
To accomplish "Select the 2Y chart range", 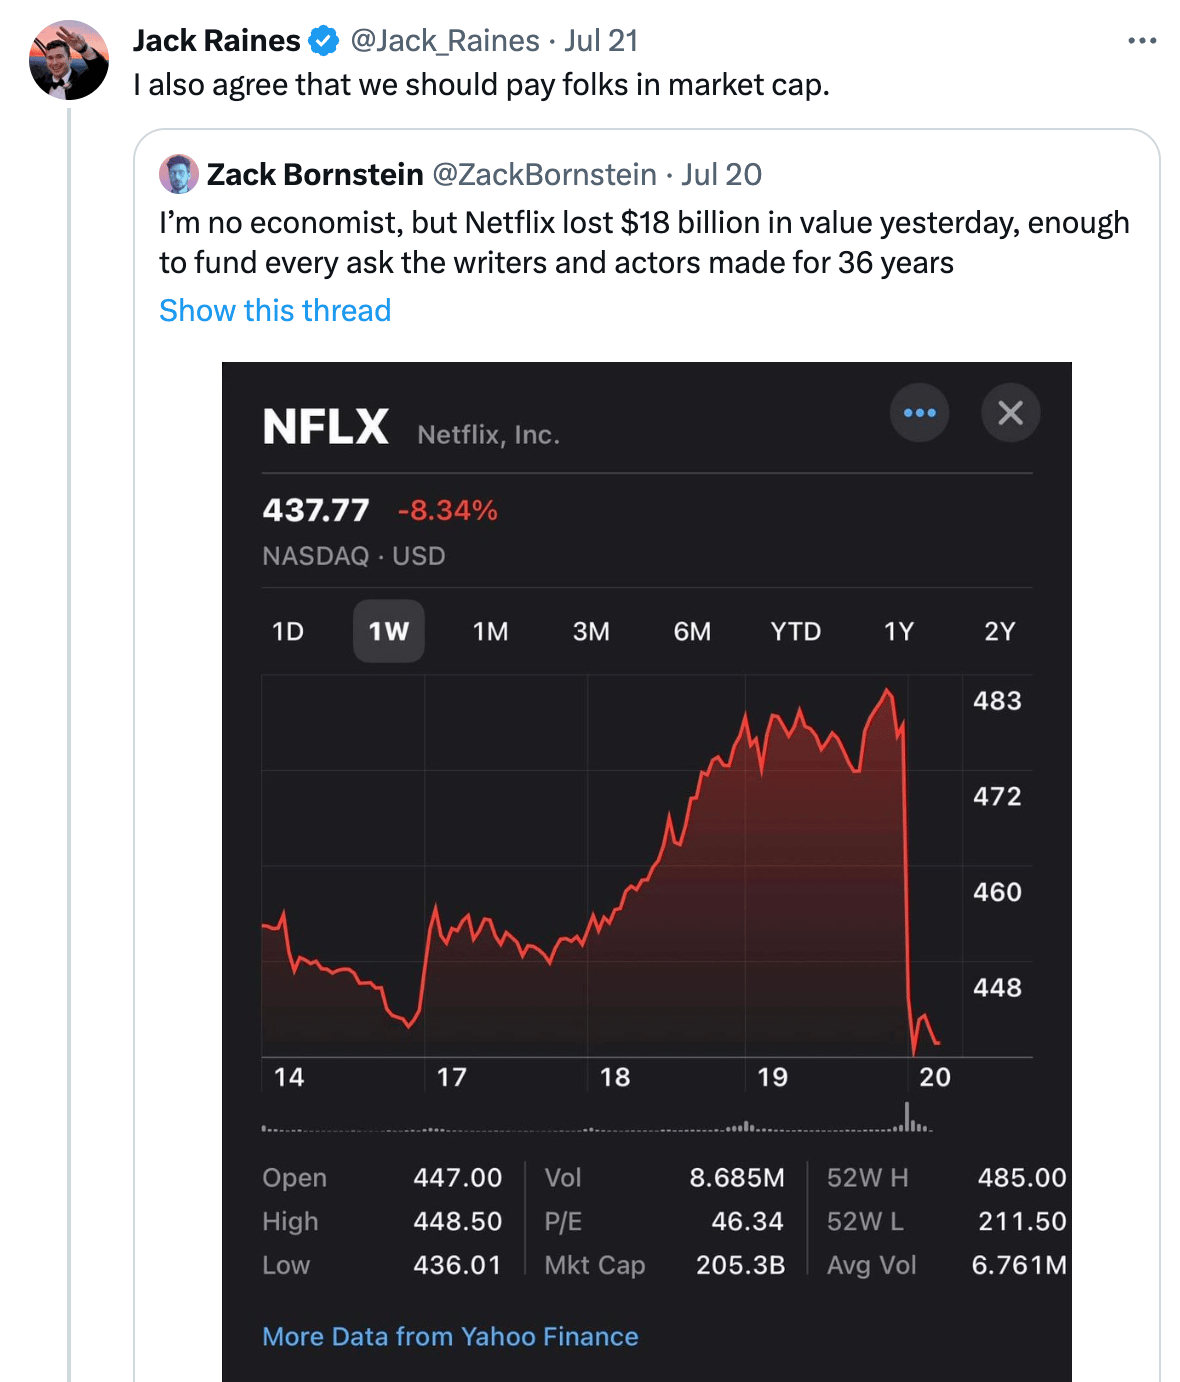I will click(999, 632).
